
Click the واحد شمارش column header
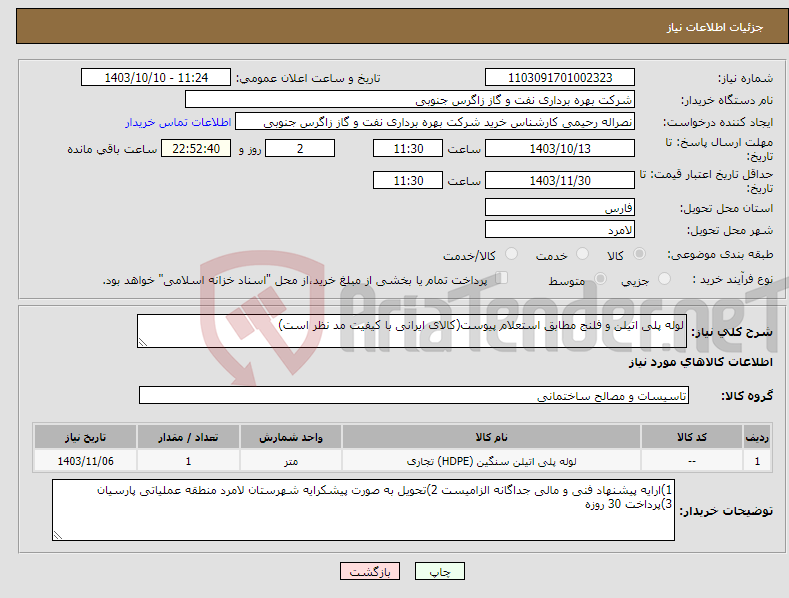click(291, 437)
